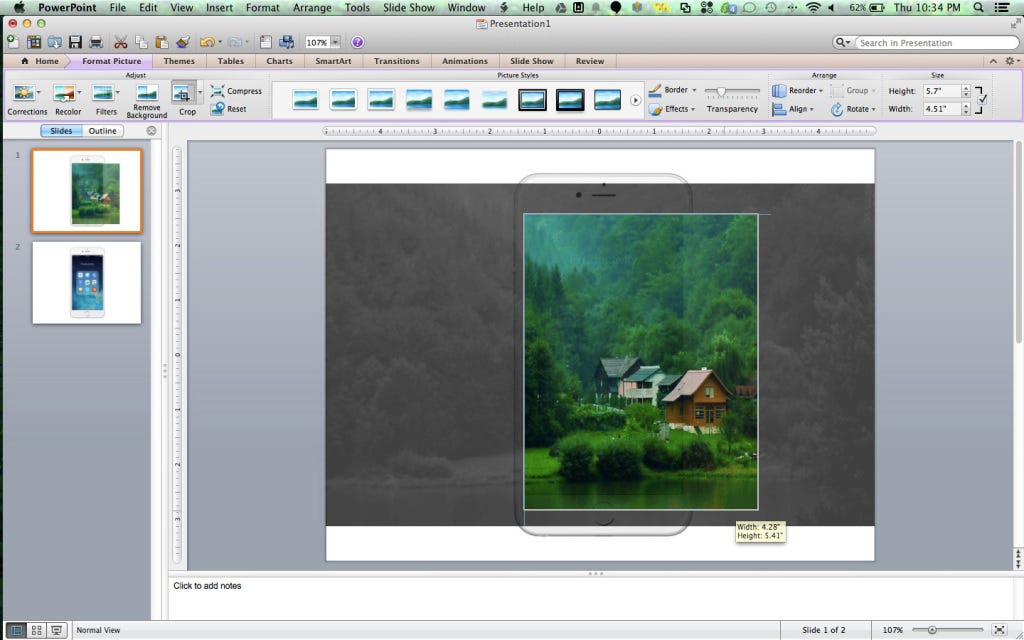Screen dimensions: 1024x640
Task: Open the purple Help button
Action: tap(357, 42)
